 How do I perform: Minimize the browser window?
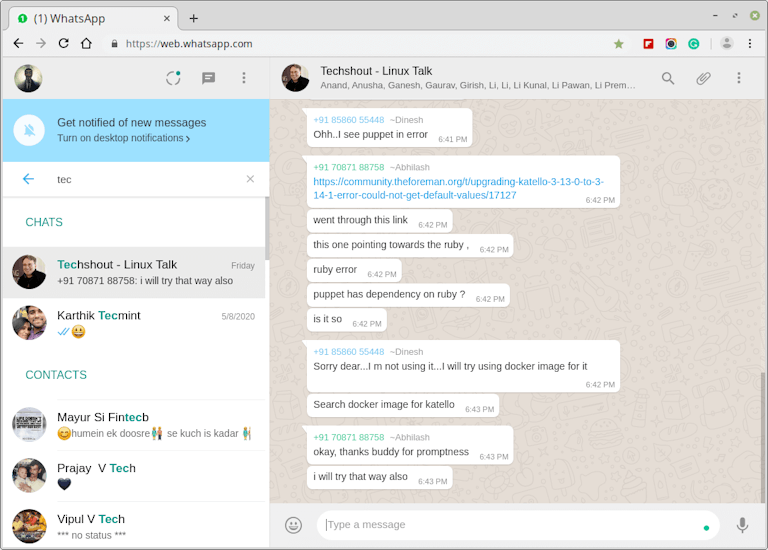[716, 16]
